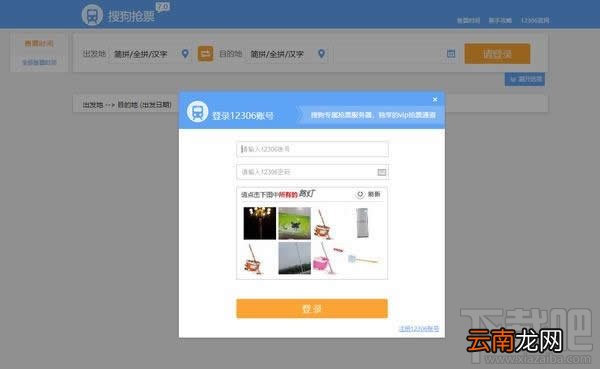Viewport: 600px width, 369px height.
Task: Click the location pin beside departure field
Action: [x=185, y=54]
